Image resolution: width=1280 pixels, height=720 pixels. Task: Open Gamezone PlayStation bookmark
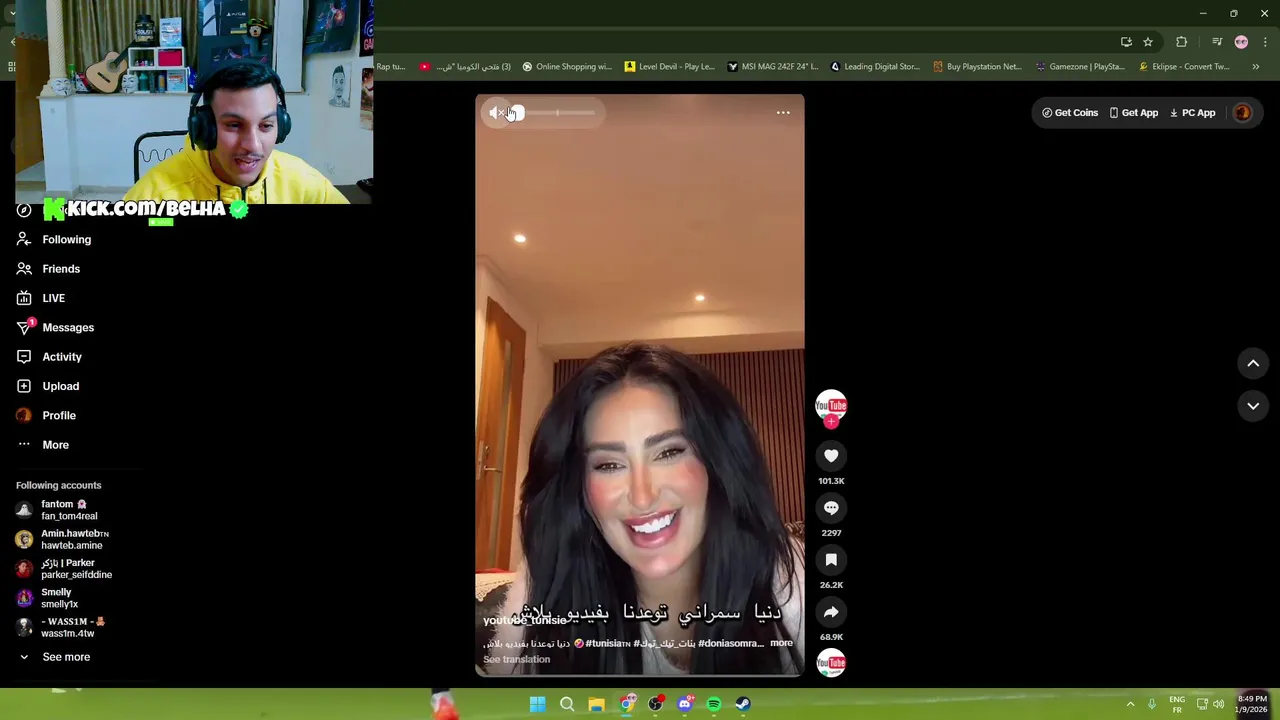click(1080, 67)
